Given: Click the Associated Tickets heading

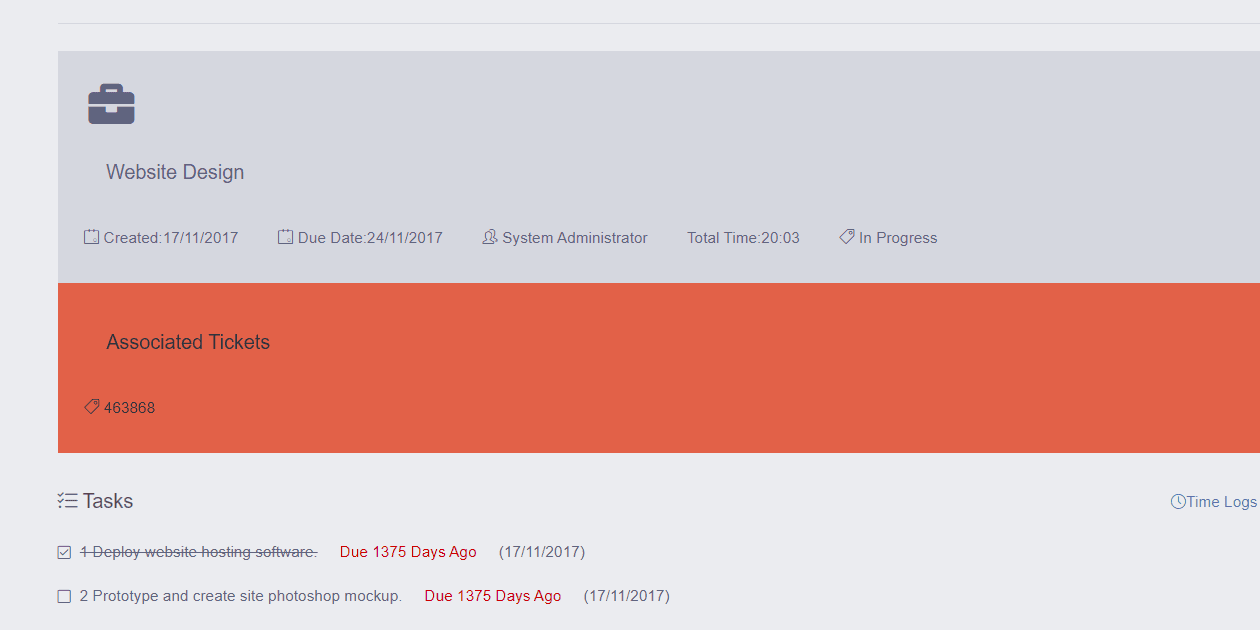Looking at the screenshot, I should (188, 342).
